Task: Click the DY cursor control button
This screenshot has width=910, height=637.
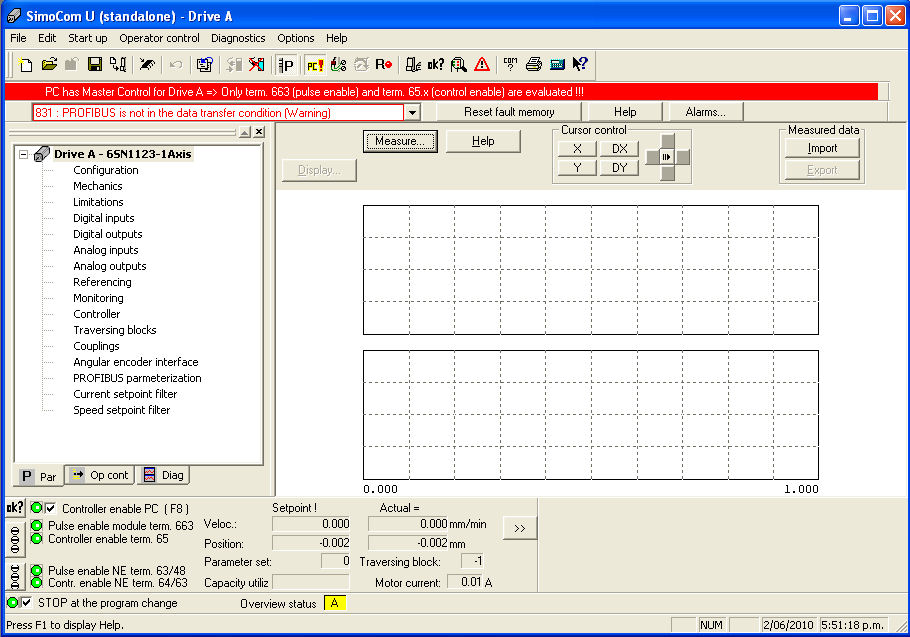Action: pos(619,168)
